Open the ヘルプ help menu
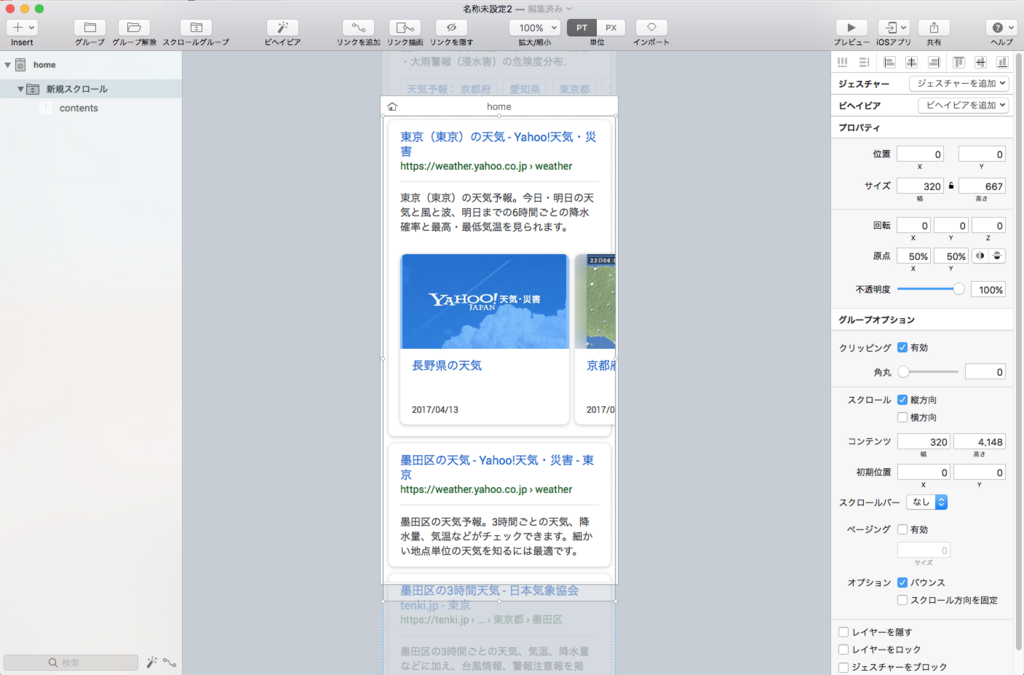 coord(1001,27)
